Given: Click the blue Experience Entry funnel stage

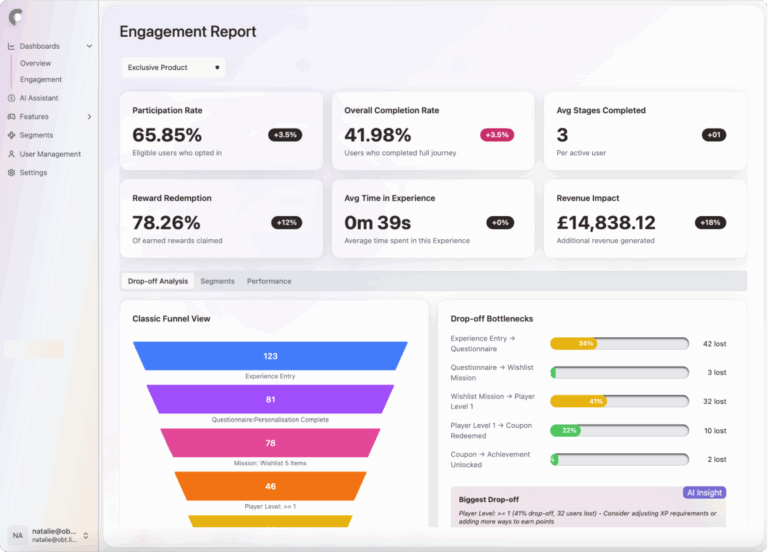Looking at the screenshot, I should pos(270,356).
